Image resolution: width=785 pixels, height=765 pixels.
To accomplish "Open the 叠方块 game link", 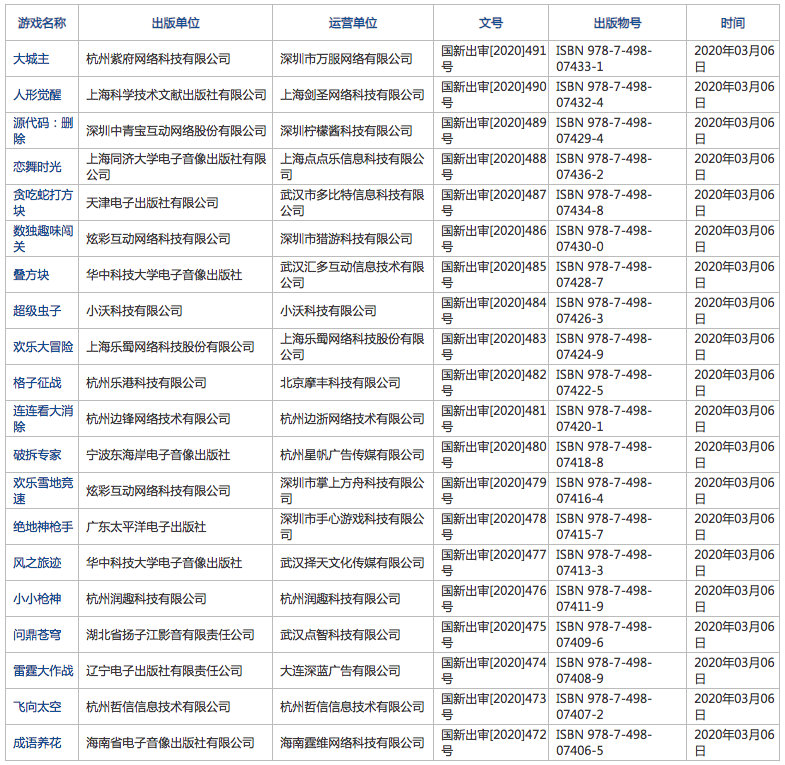I will (x=31, y=275).
